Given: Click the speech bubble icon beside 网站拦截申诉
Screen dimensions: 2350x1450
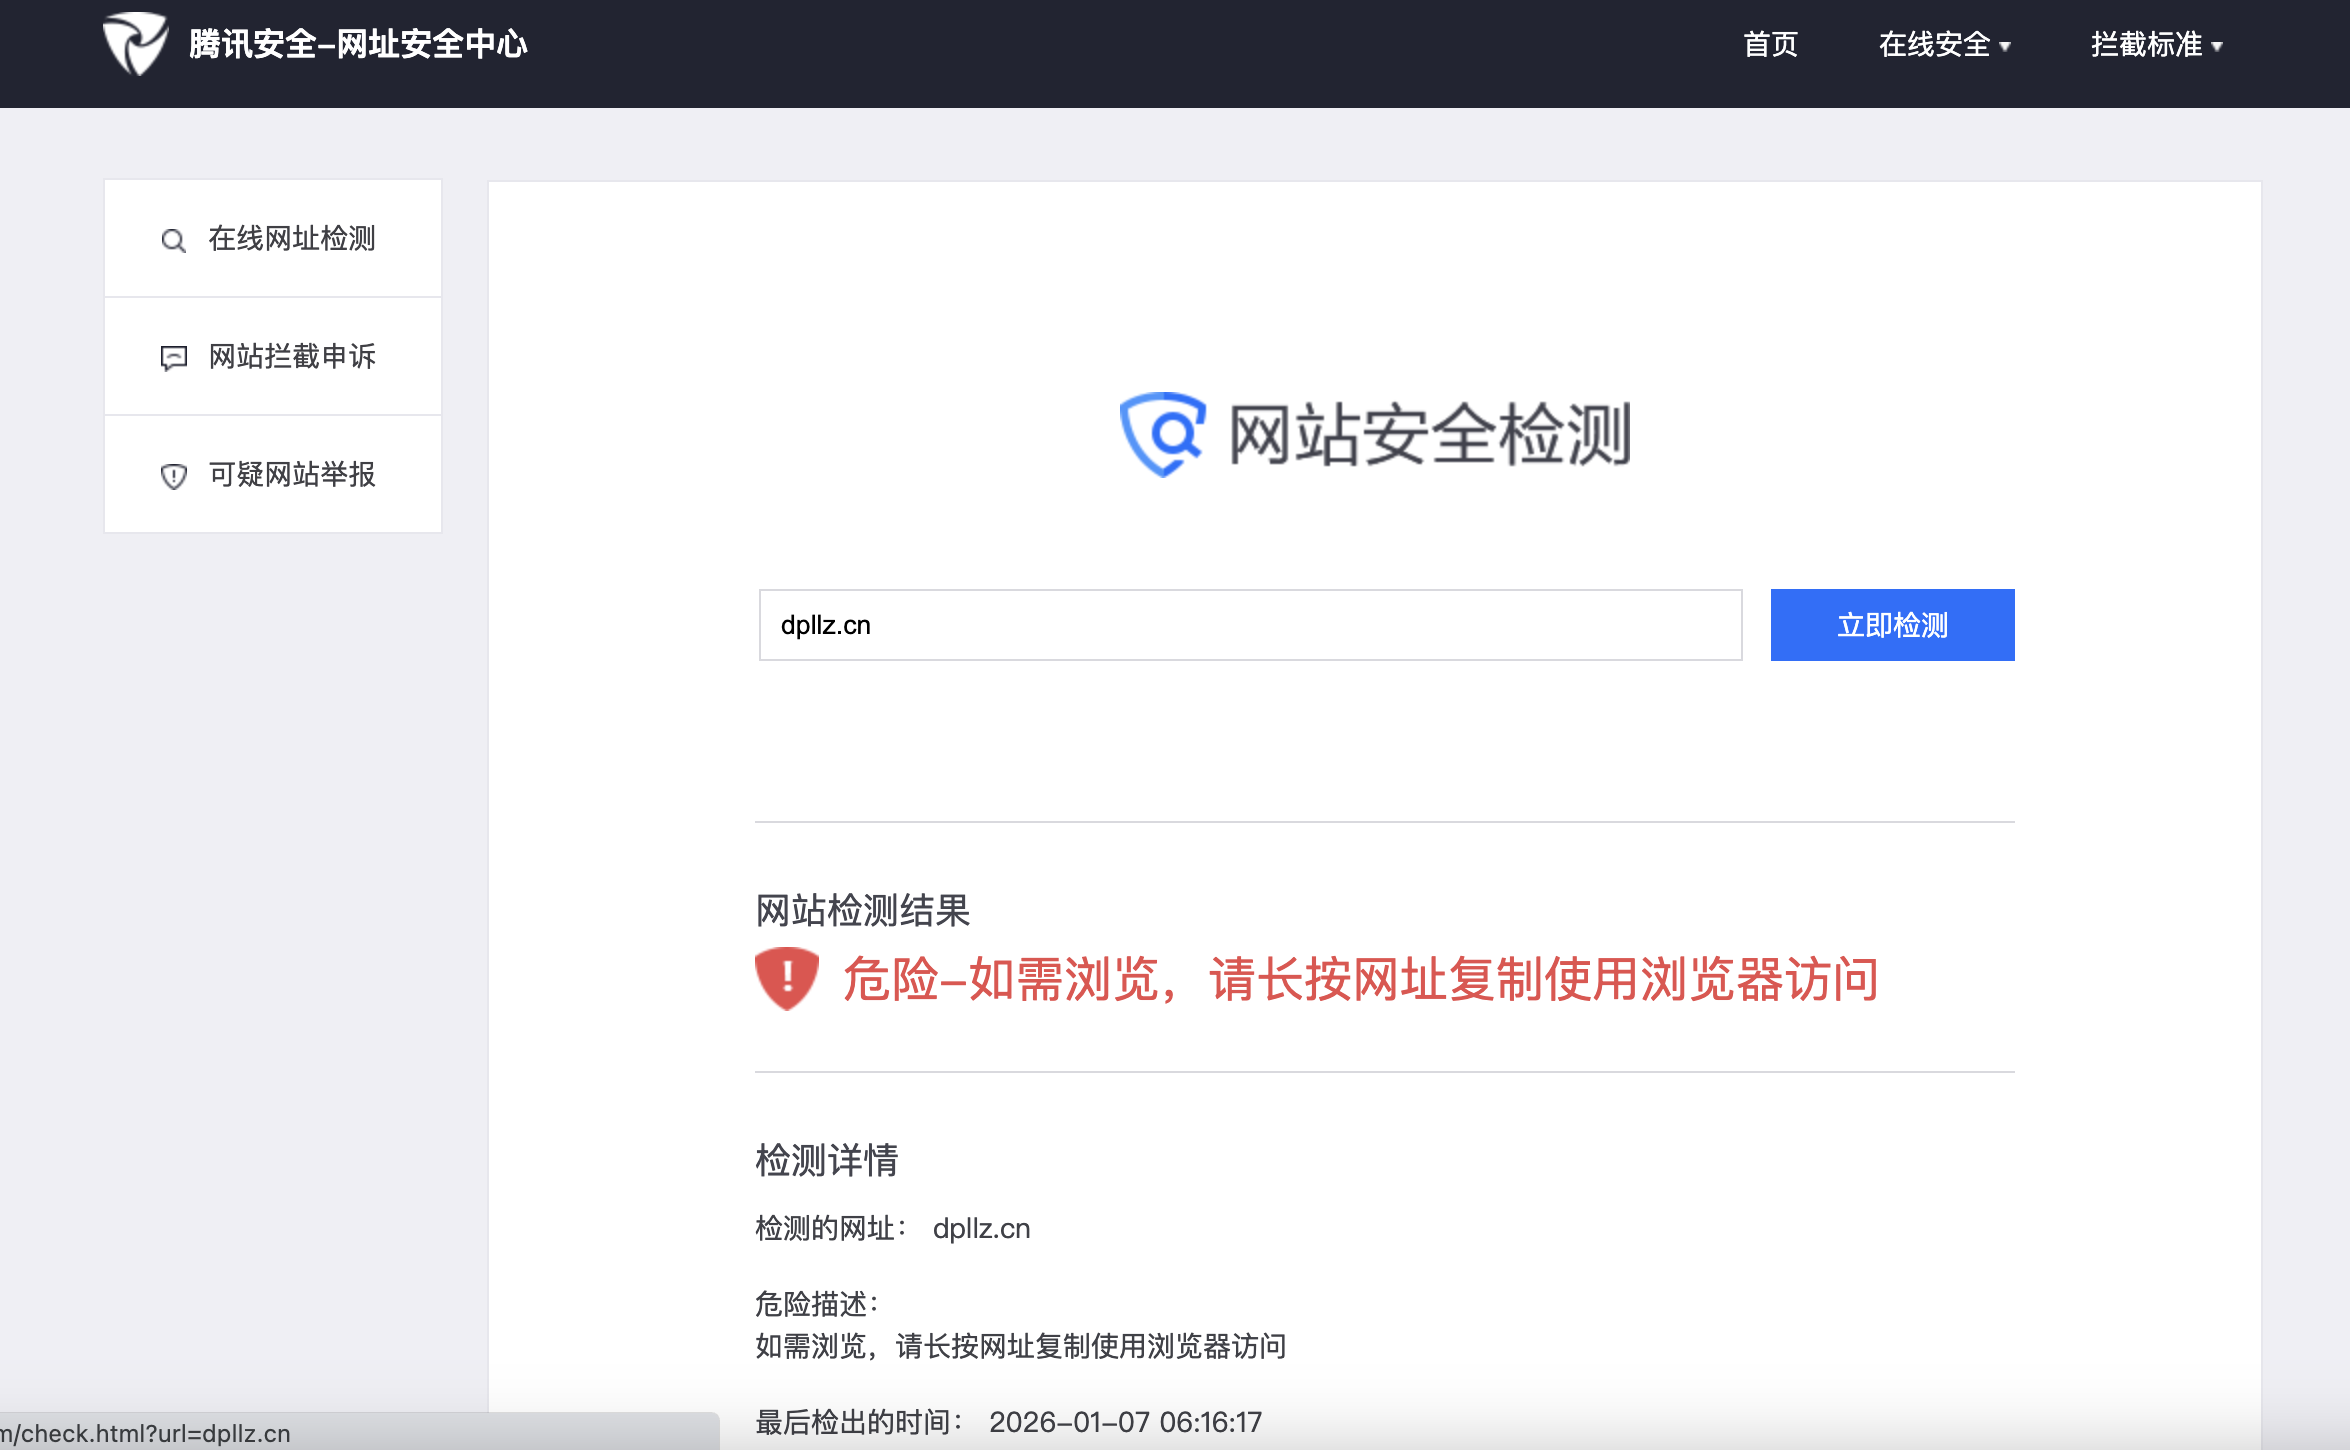Looking at the screenshot, I should tap(173, 358).
